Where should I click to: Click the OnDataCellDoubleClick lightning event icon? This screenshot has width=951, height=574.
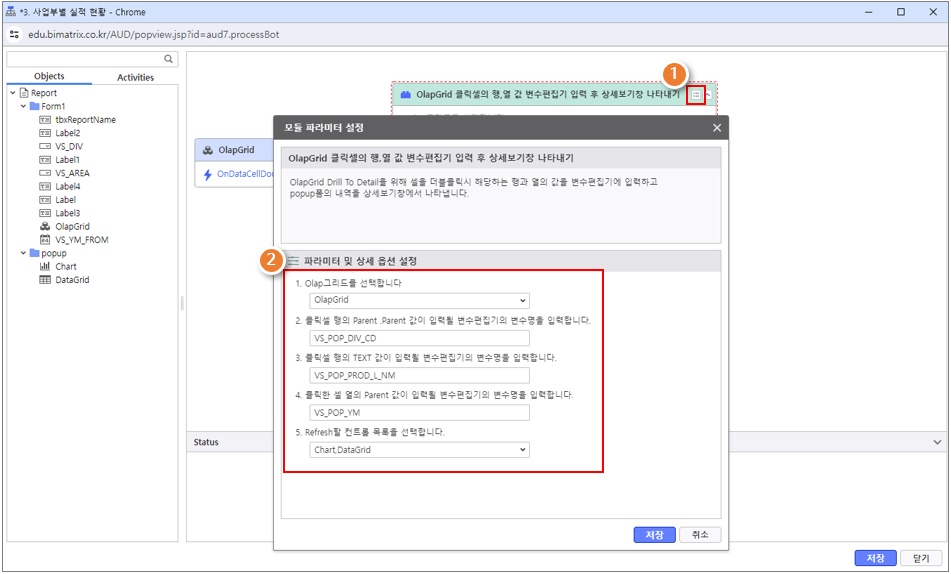tap(207, 174)
